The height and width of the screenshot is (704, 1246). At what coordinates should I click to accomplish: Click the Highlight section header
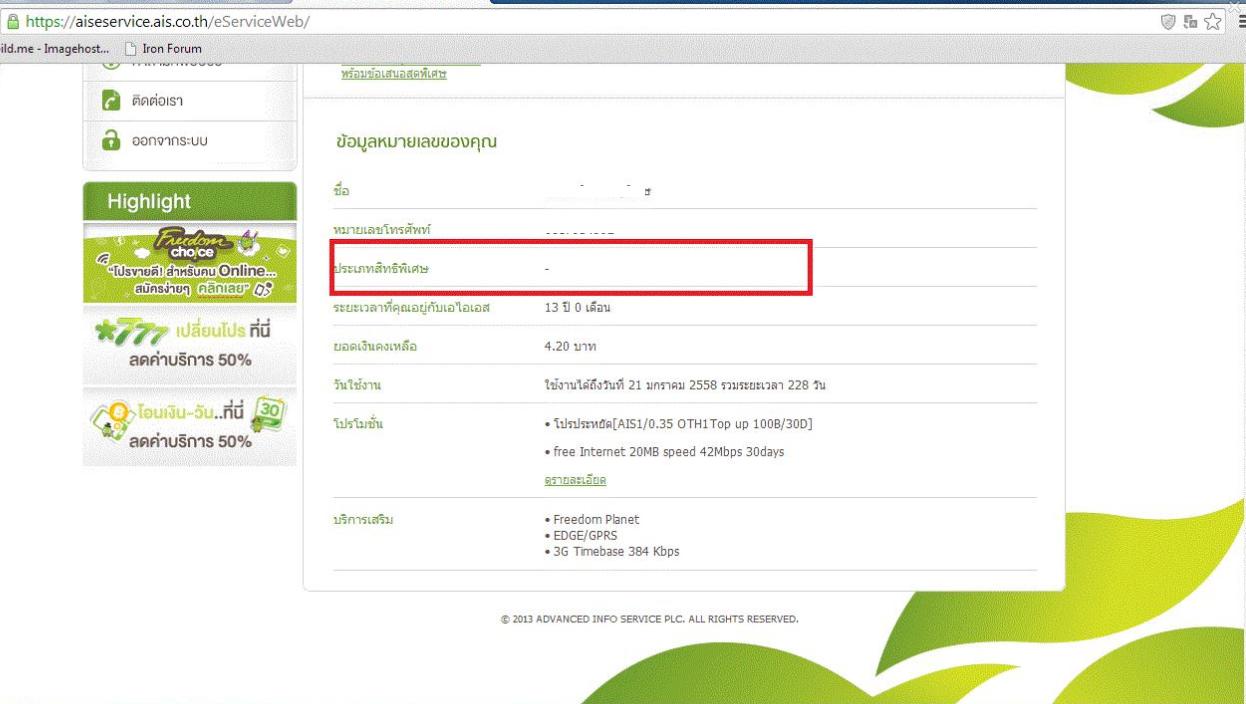190,202
